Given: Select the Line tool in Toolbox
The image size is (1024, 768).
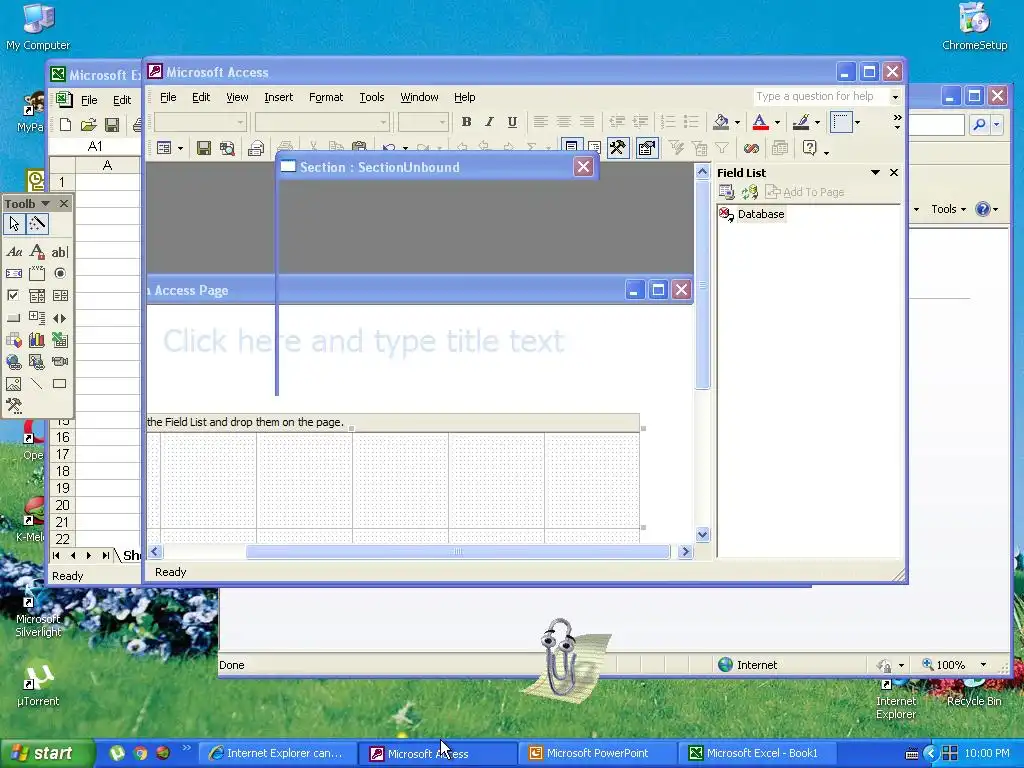Looking at the screenshot, I should pos(37,384).
